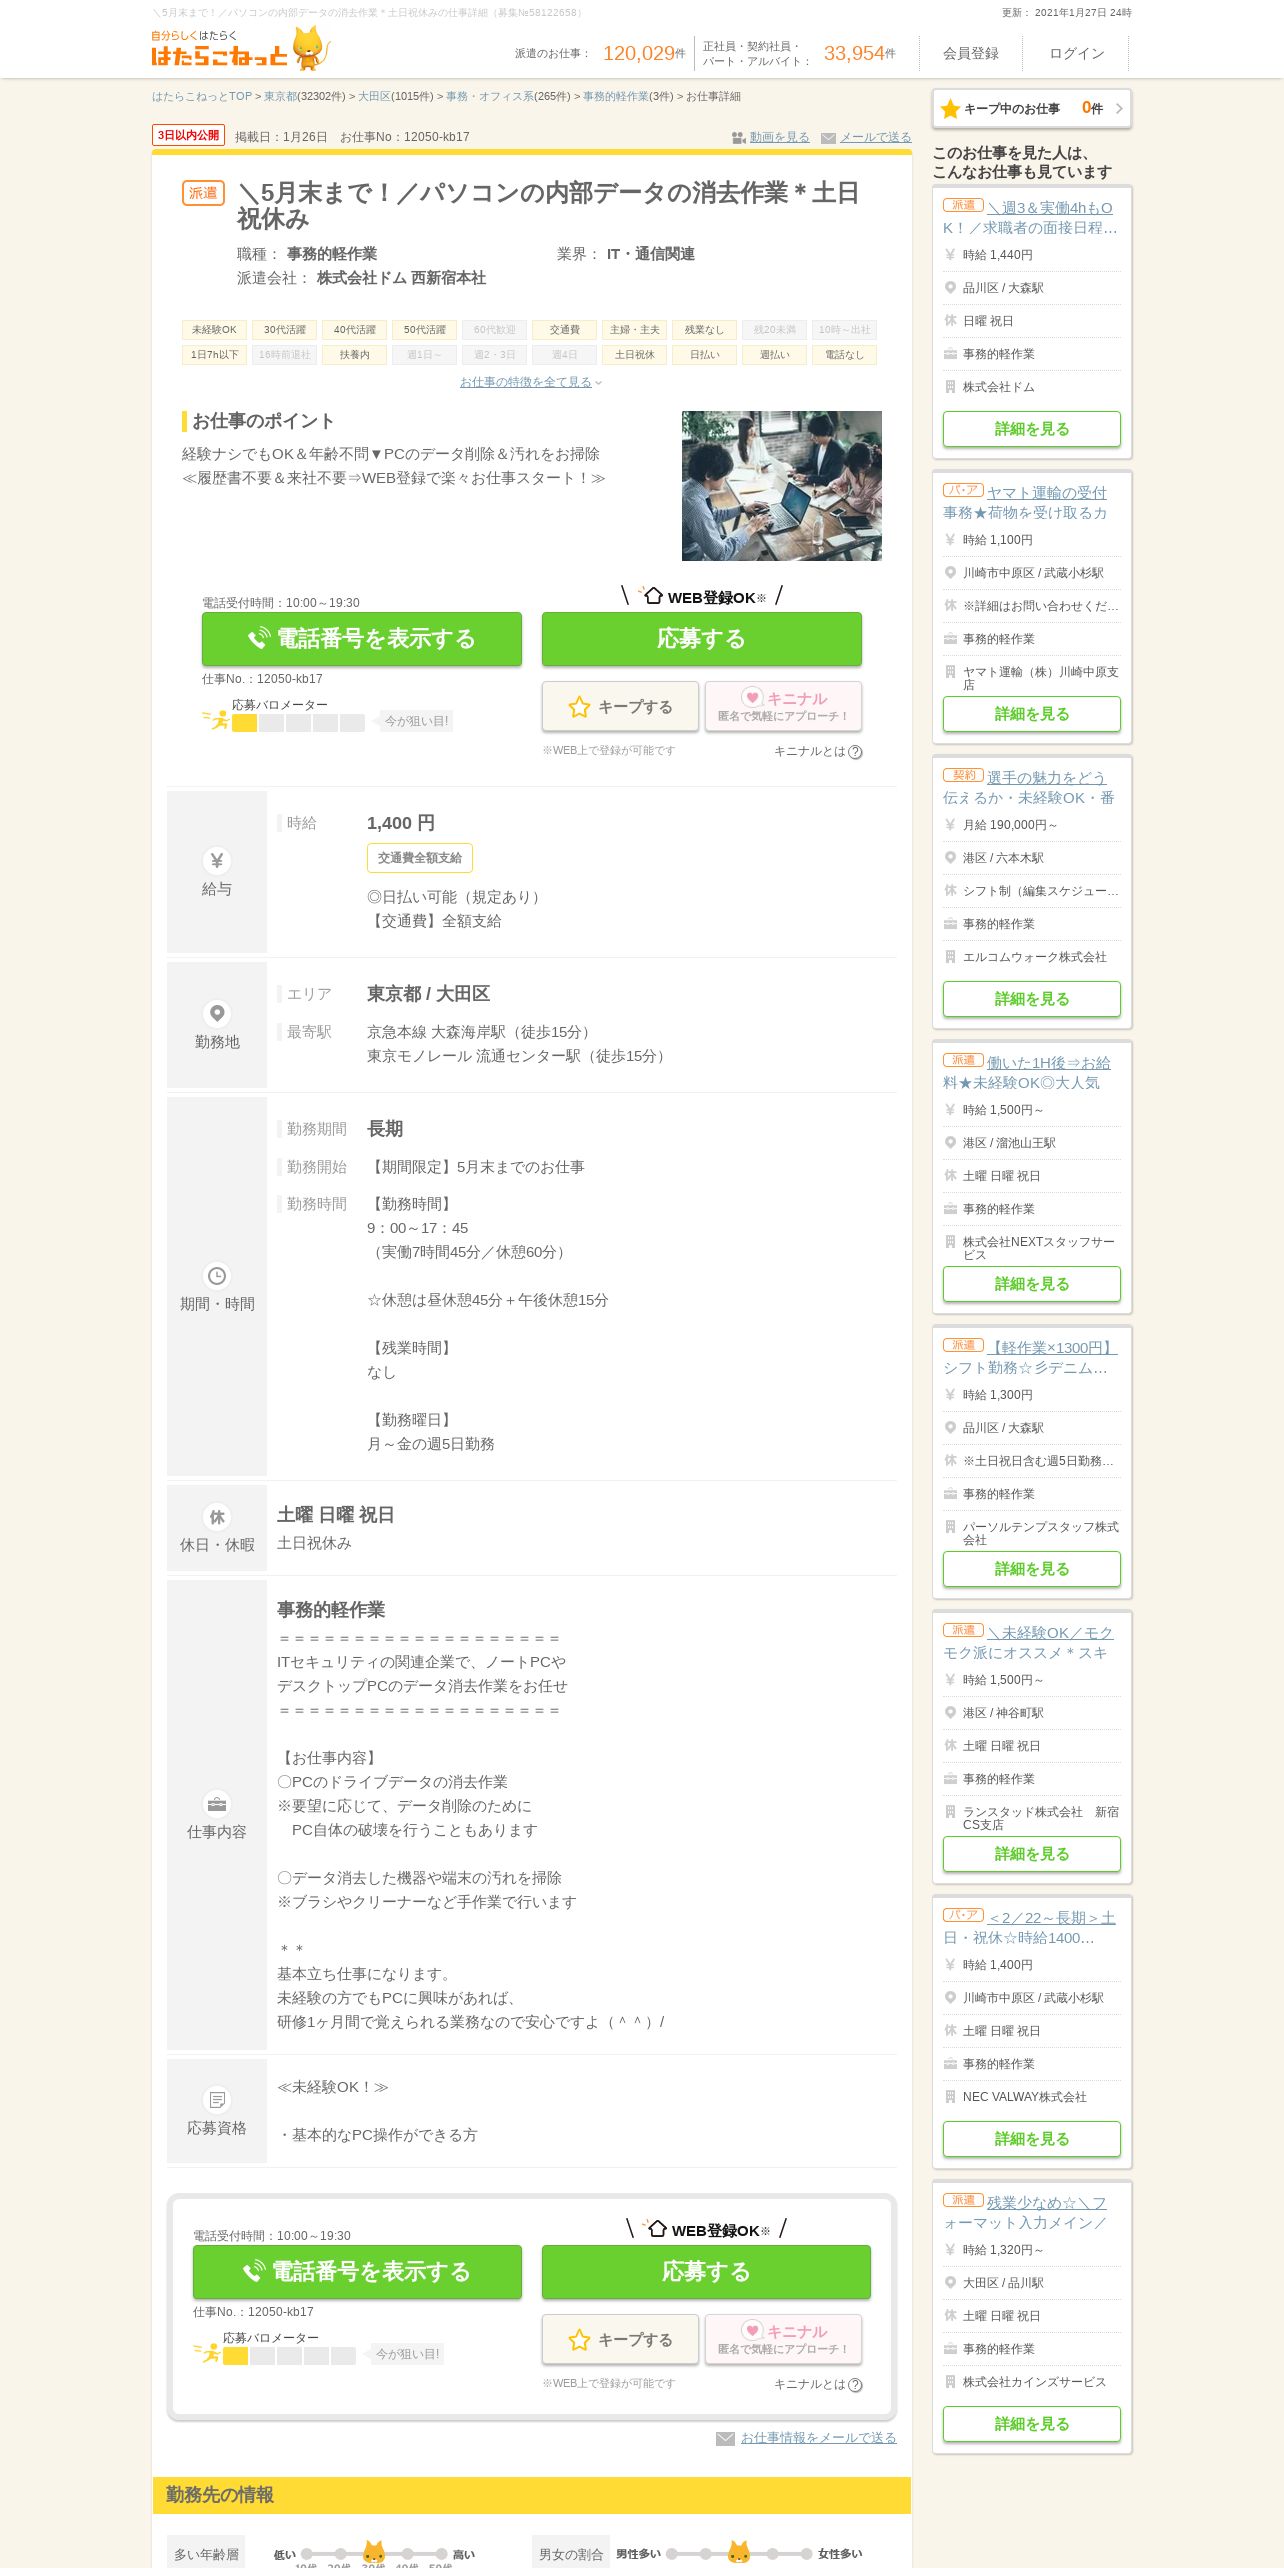Click top キープする star button

(621, 706)
